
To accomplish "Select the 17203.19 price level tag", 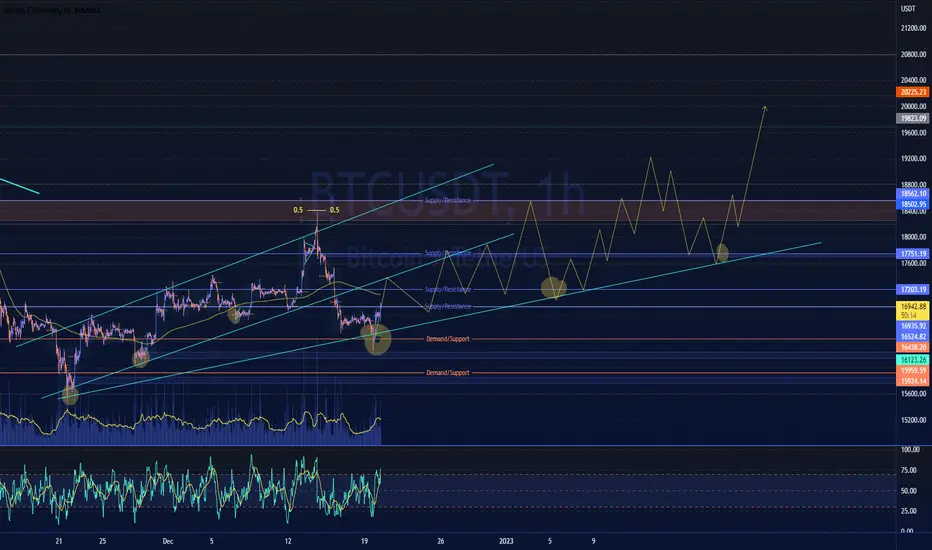I will click(912, 290).
